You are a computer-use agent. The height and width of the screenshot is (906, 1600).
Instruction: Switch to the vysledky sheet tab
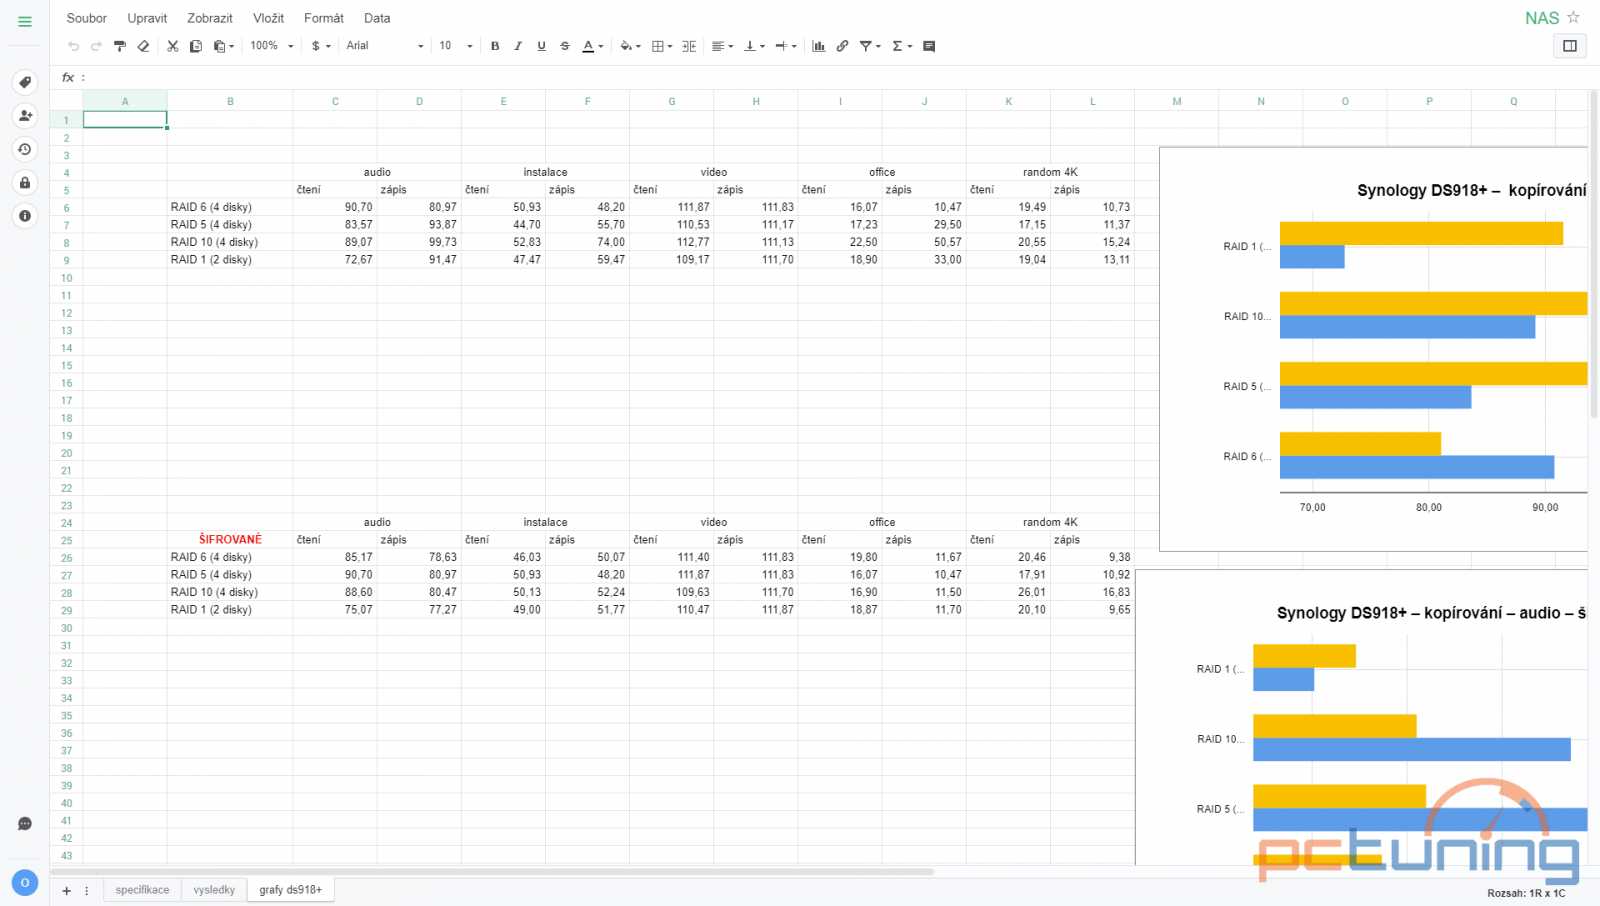214,890
